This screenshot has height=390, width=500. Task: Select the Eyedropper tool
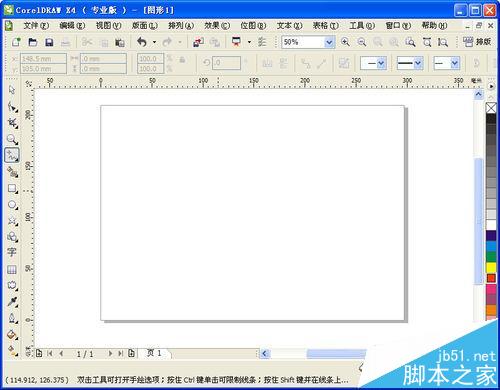point(12,302)
